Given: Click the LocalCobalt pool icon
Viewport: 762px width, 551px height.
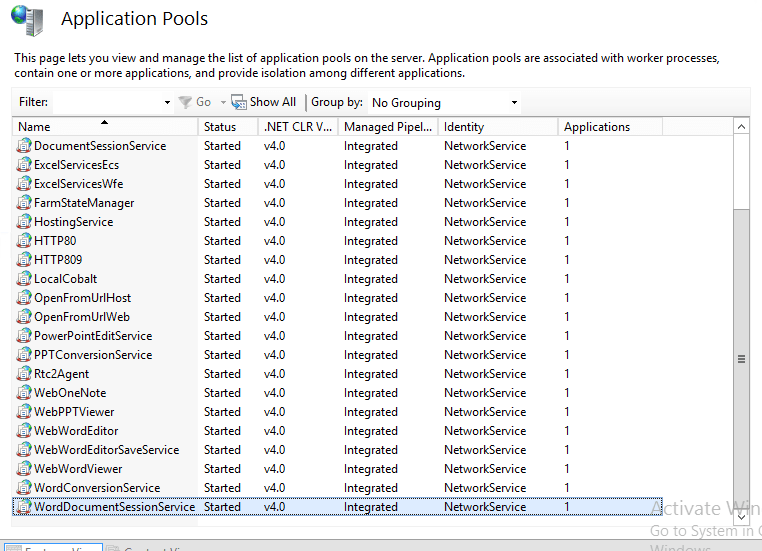Looking at the screenshot, I should 24,278.
